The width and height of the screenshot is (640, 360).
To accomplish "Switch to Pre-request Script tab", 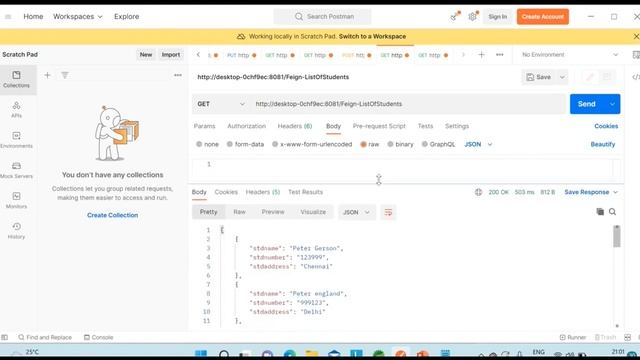I will [379, 126].
